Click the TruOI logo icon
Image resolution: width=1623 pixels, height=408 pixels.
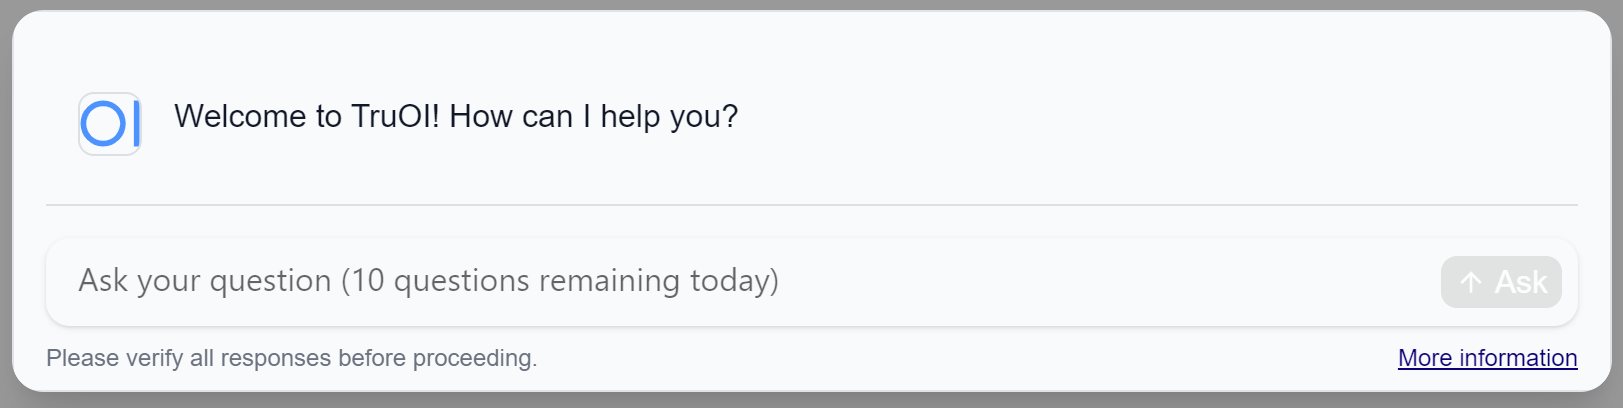tap(110, 124)
